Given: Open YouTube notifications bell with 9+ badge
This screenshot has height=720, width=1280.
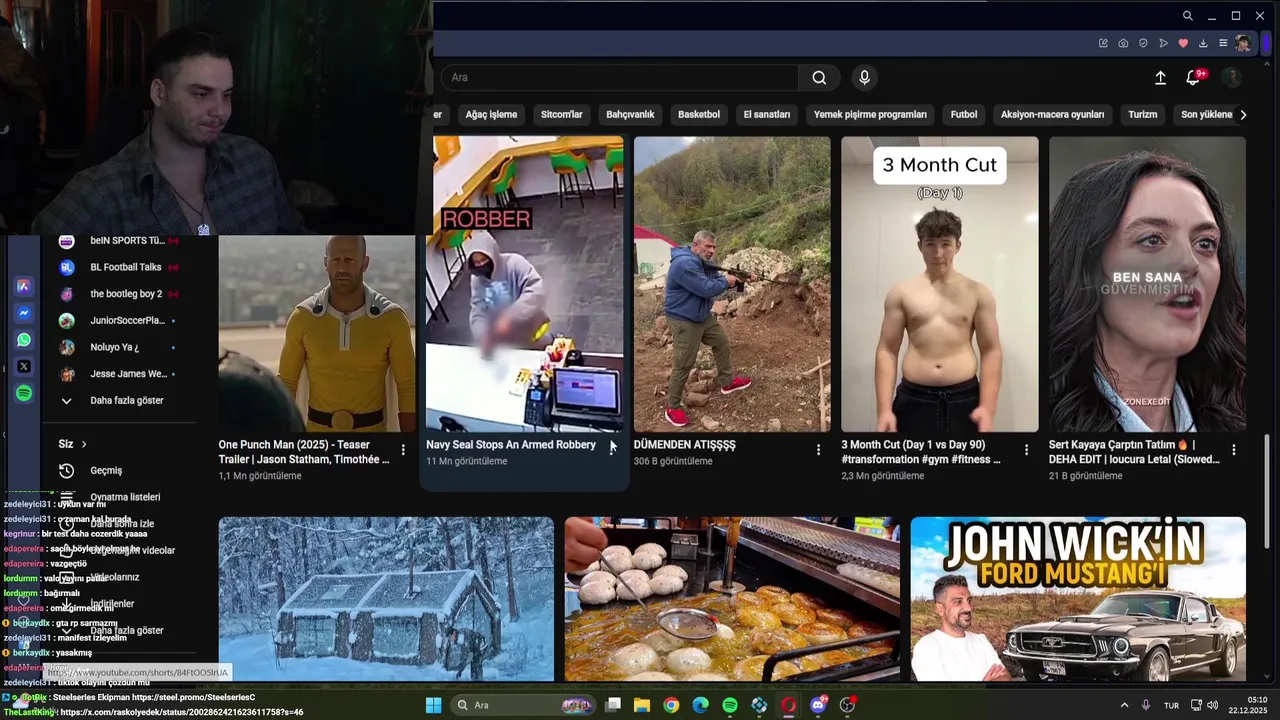Looking at the screenshot, I should coord(1194,78).
